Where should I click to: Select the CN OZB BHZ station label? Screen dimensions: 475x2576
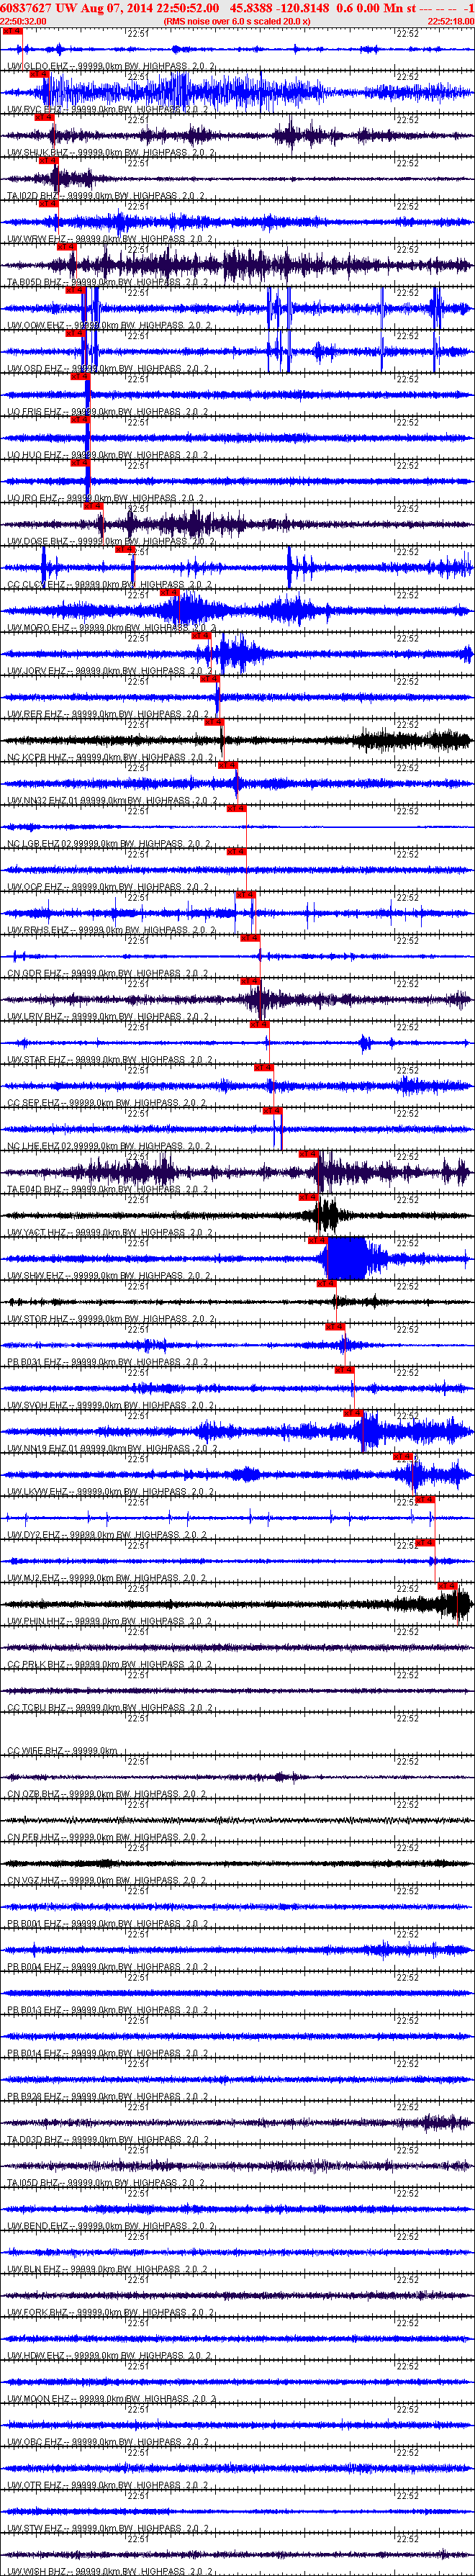(107, 1793)
